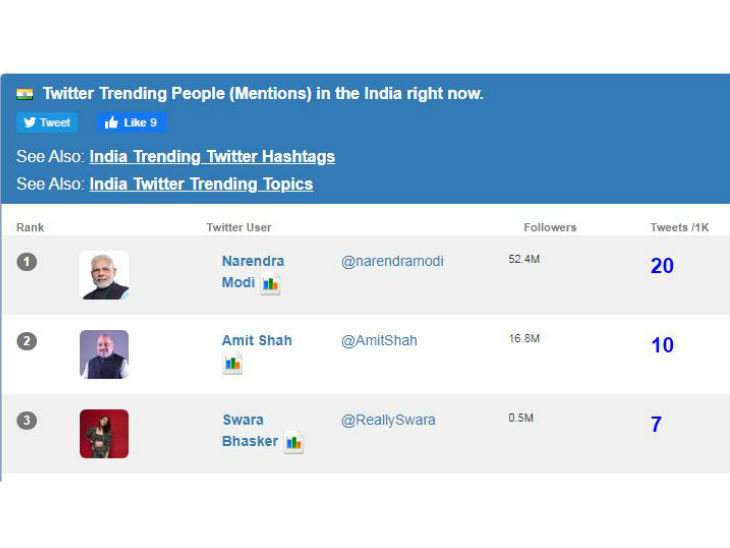This screenshot has height=548, width=730.
Task: Open India Trending Twitter Hashtags link
Action: [x=212, y=157]
